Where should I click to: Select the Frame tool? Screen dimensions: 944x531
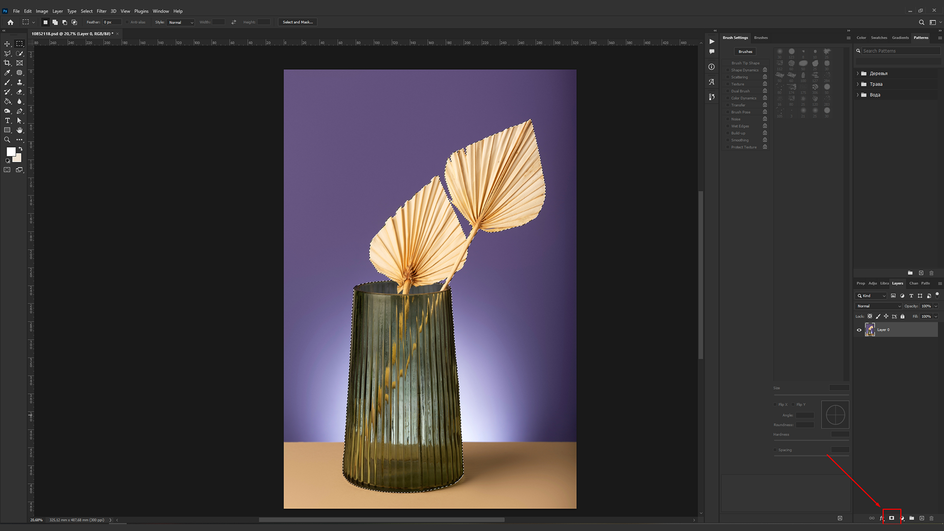[19, 63]
